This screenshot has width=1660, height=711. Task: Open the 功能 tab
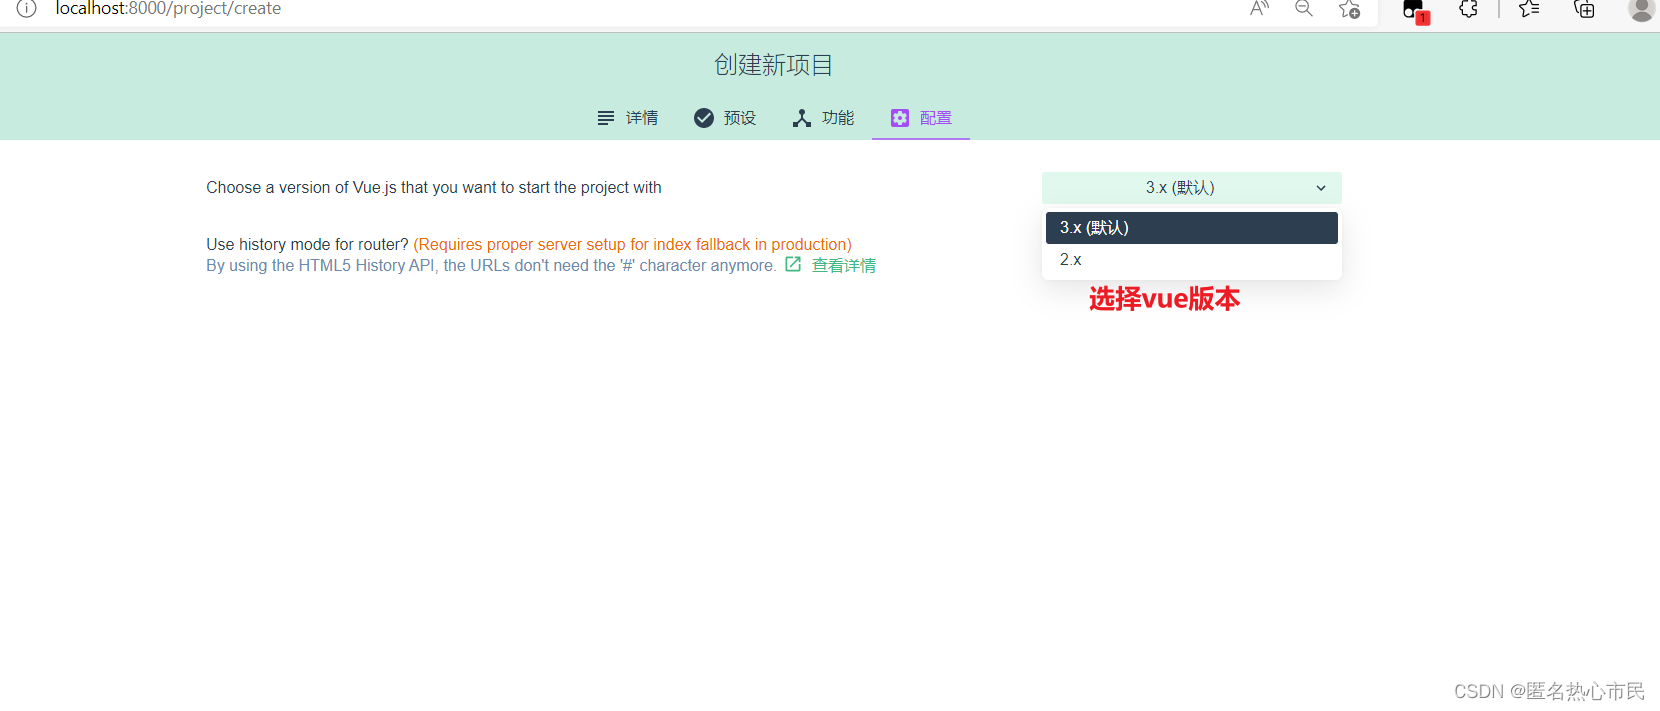[x=823, y=118]
